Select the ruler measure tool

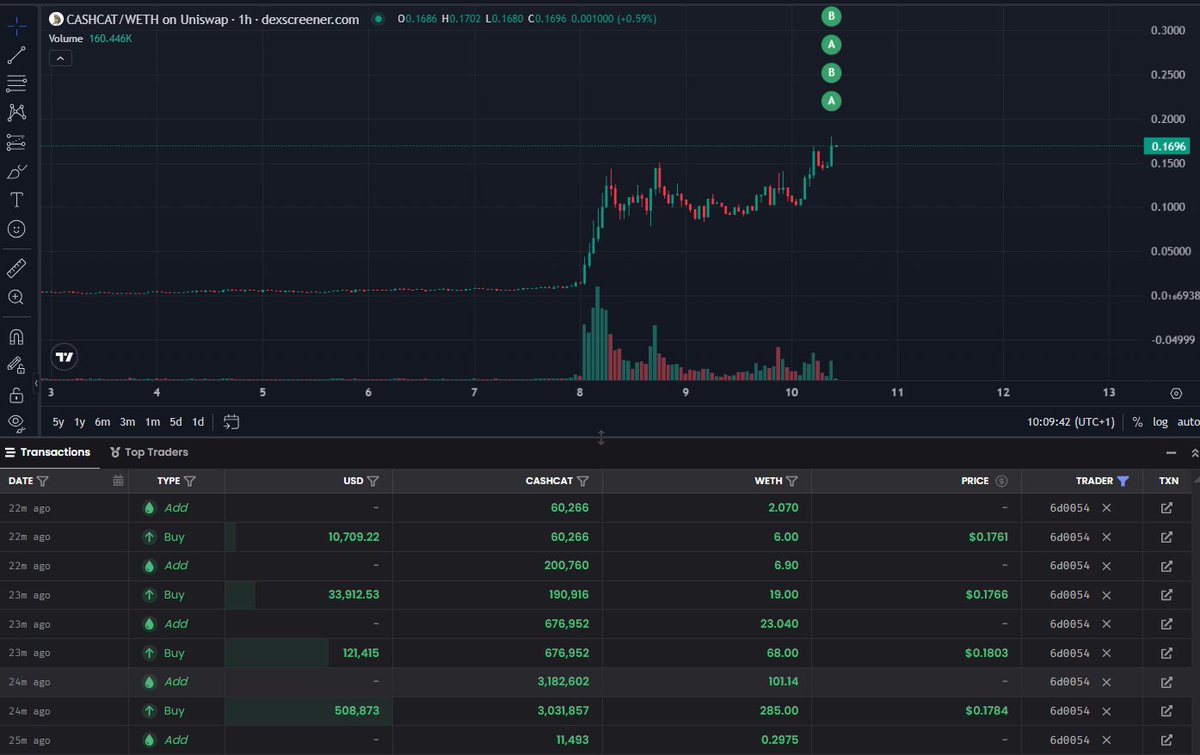point(16,267)
